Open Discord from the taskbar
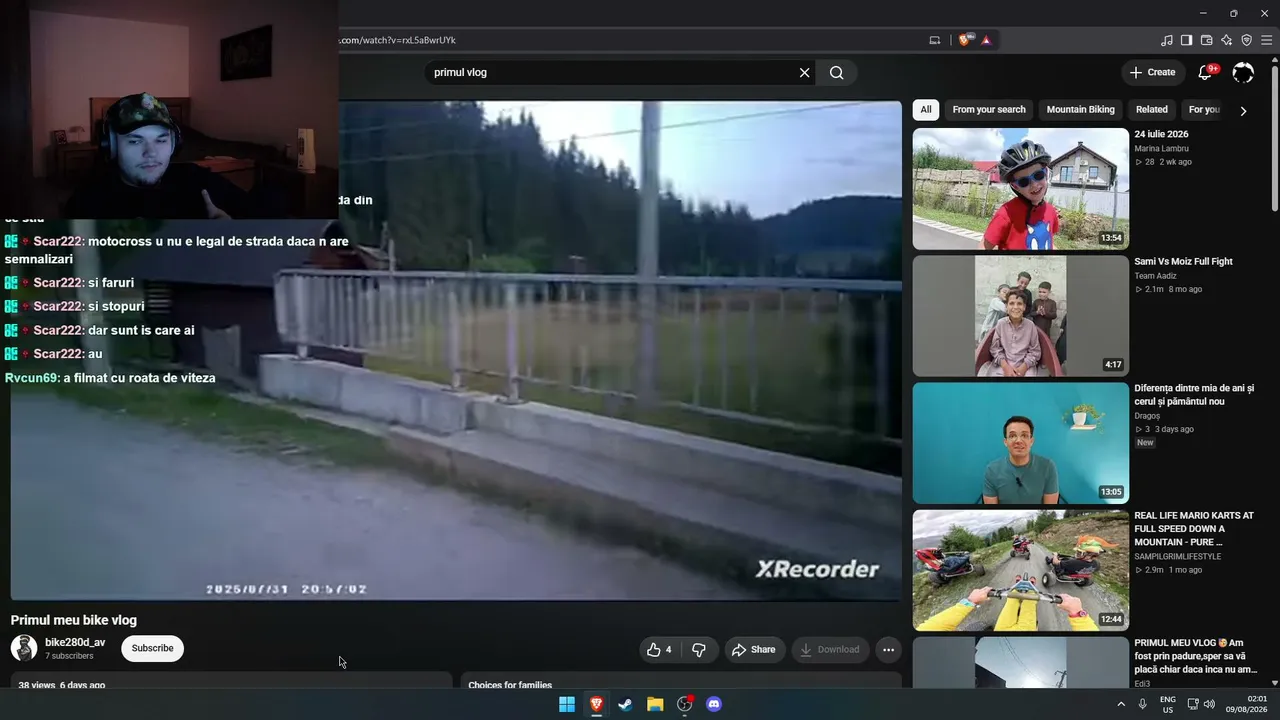 pyautogui.click(x=714, y=704)
